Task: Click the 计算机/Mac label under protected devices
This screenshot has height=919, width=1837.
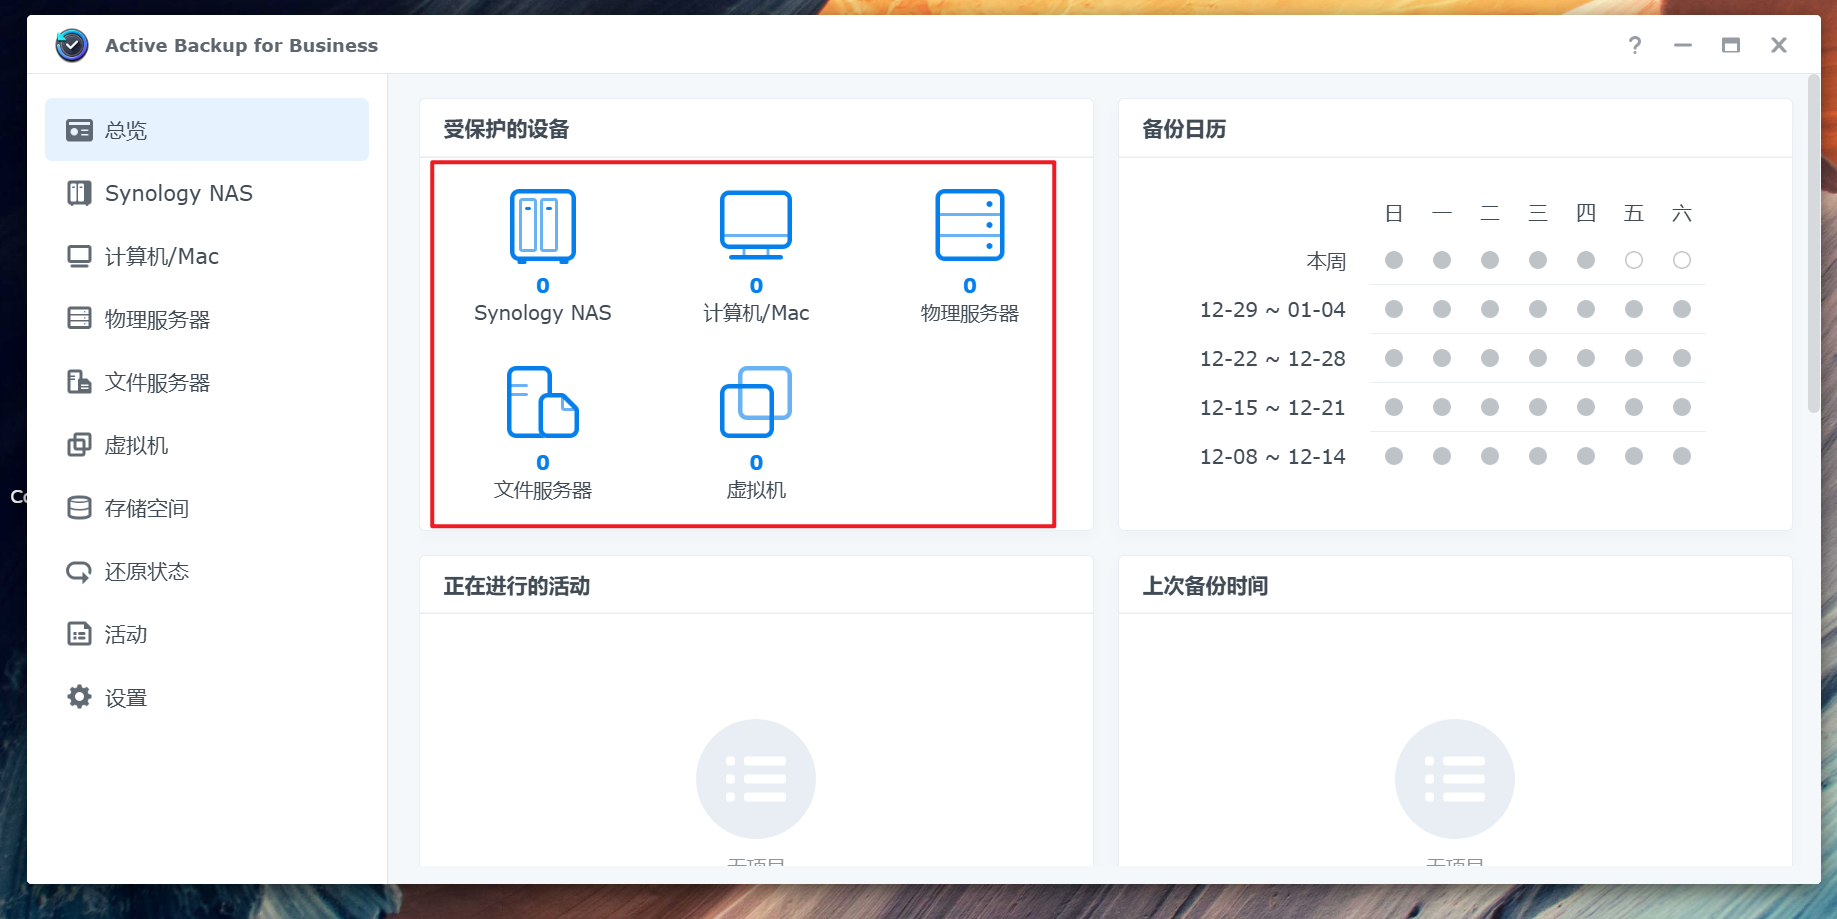Action: [756, 313]
